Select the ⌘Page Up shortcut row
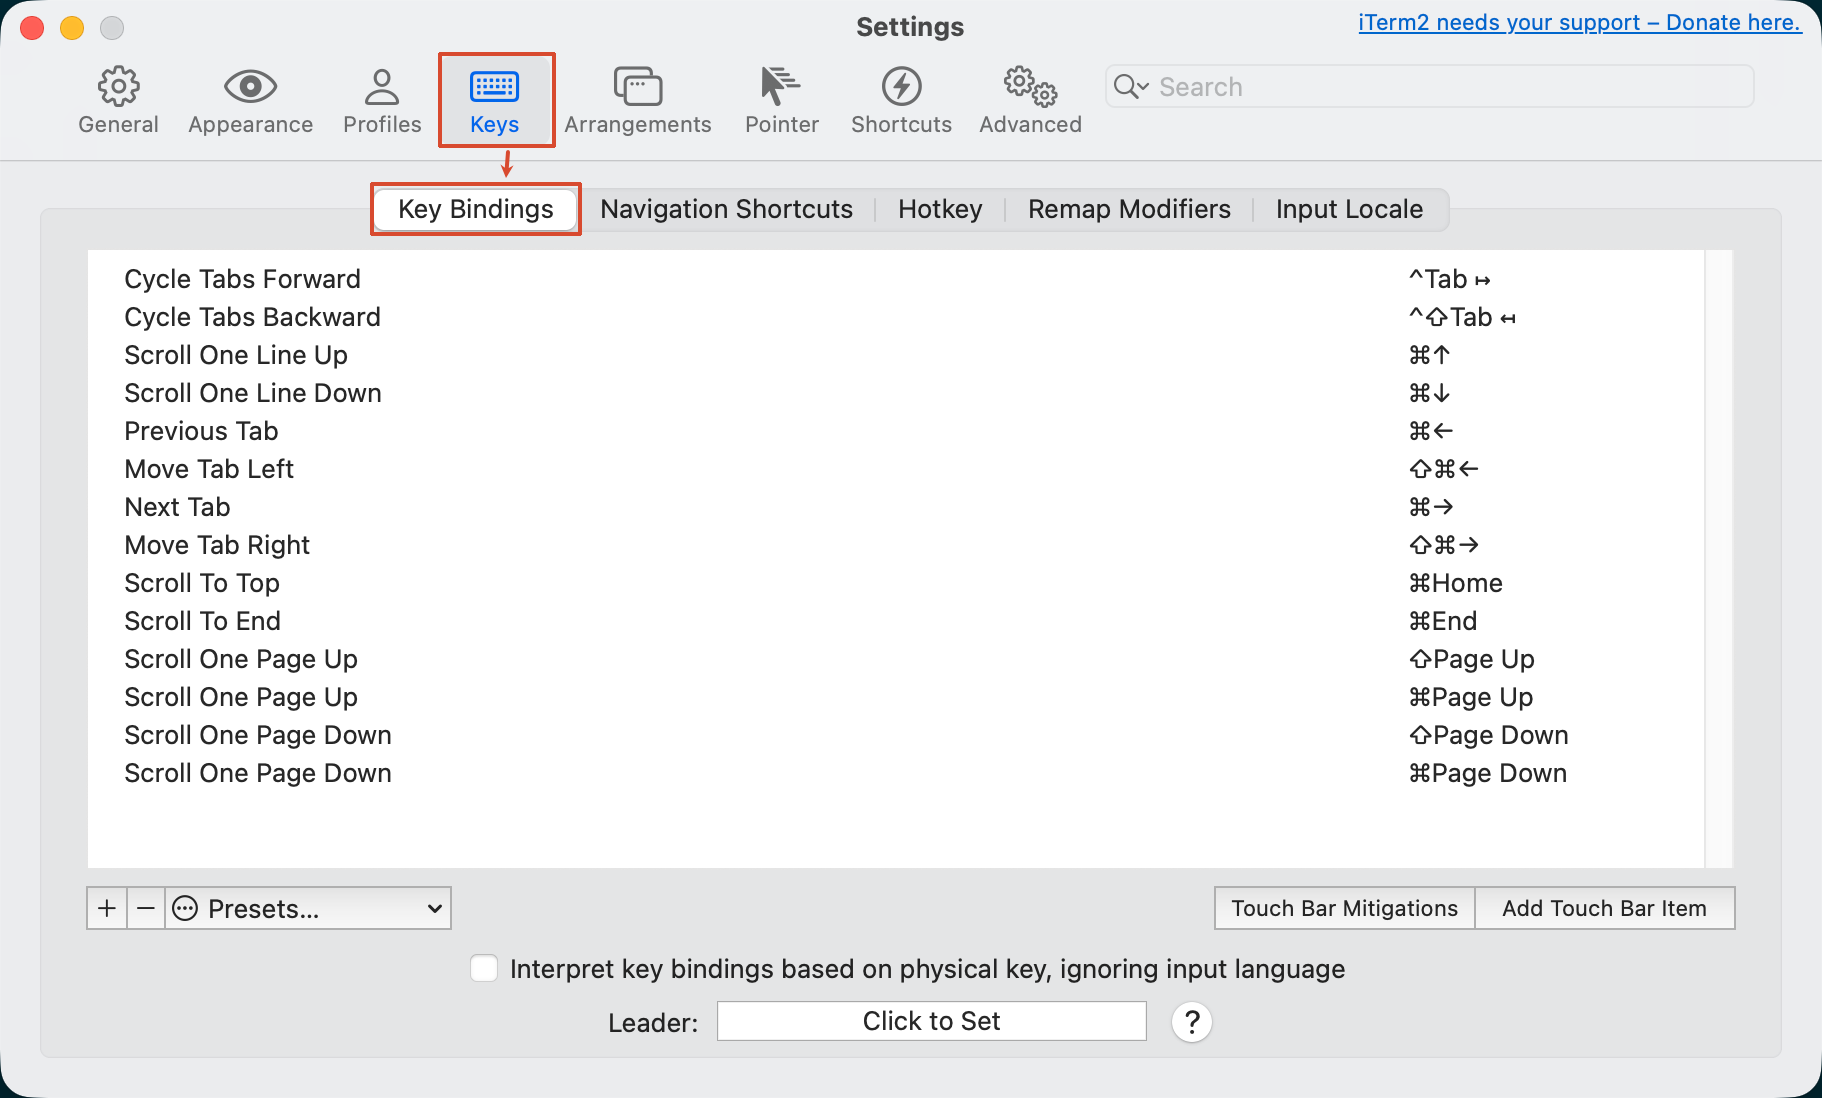Screen dimensions: 1822x1098 click(x=895, y=697)
